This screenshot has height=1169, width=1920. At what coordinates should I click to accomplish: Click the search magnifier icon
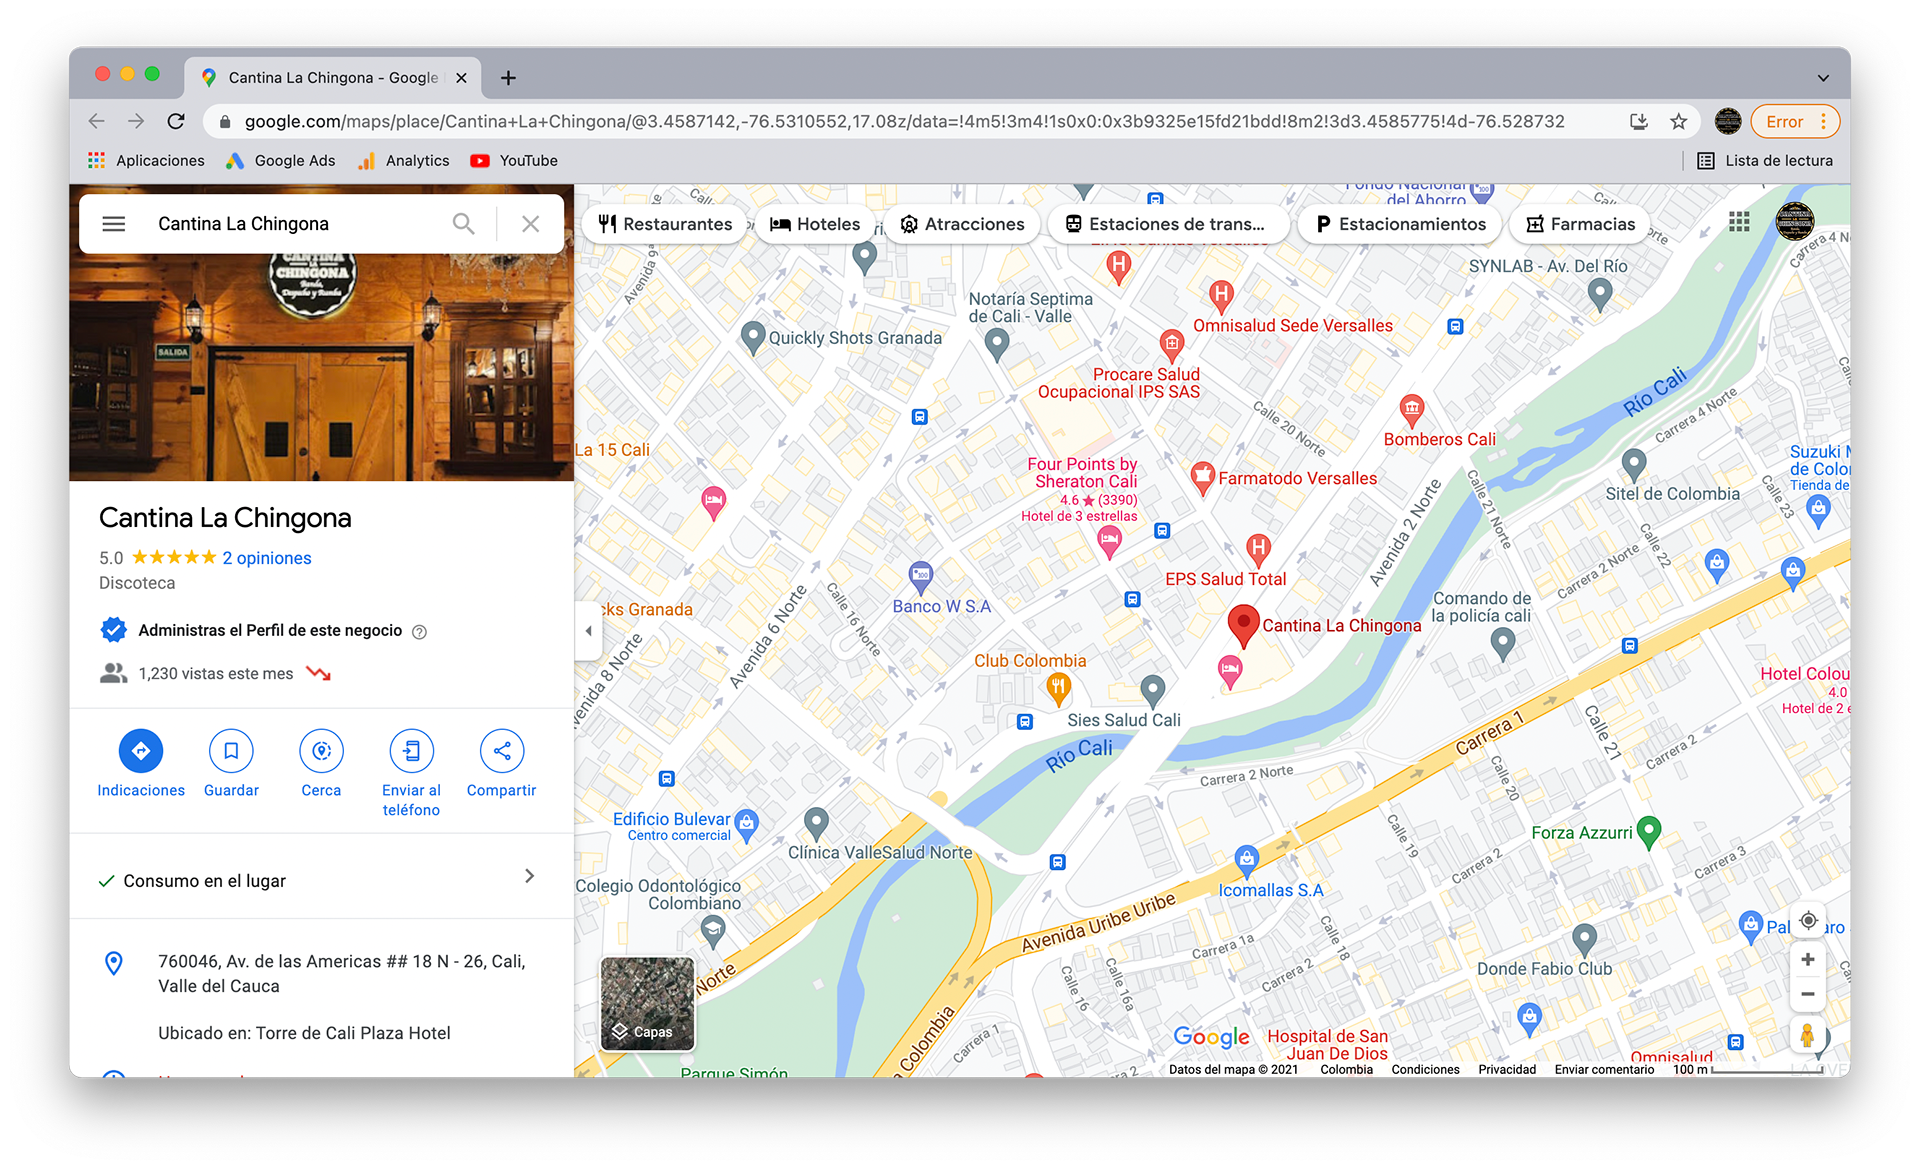click(463, 224)
